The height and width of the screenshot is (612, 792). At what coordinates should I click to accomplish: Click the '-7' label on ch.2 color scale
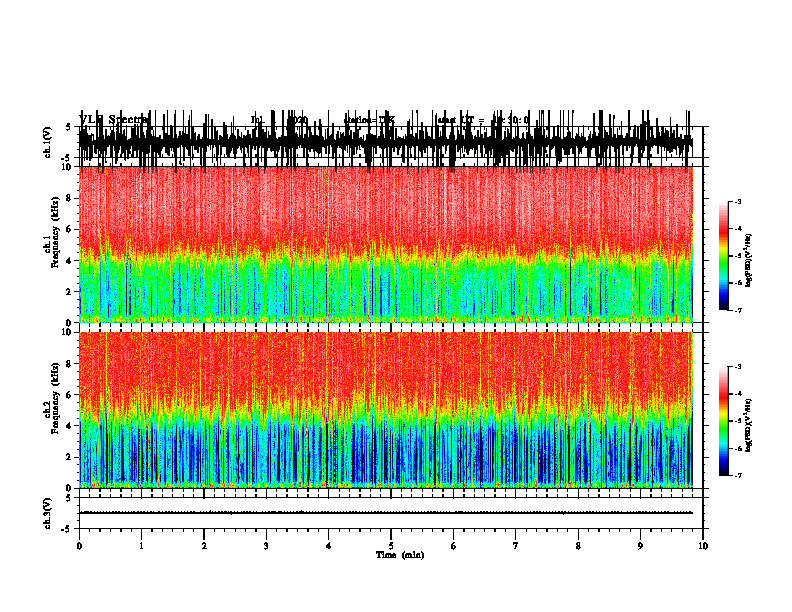pos(737,475)
